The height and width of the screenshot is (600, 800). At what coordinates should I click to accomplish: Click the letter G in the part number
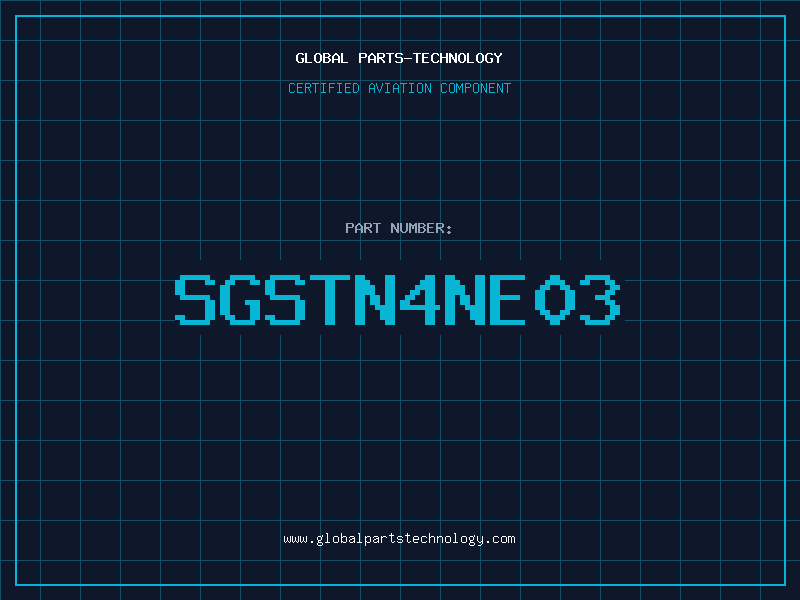tap(240, 299)
